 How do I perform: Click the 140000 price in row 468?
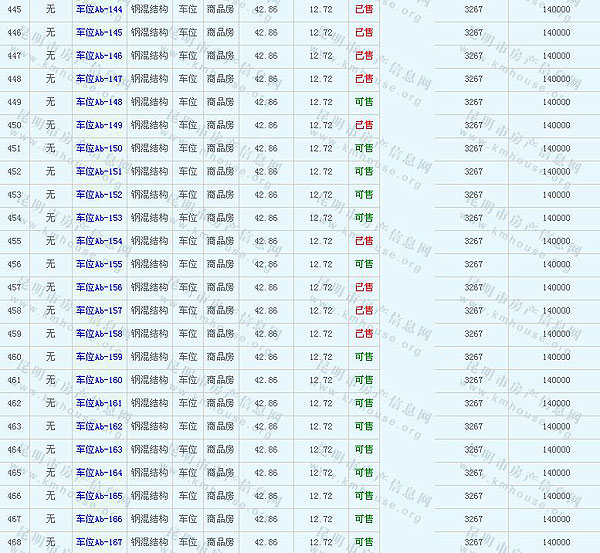[556, 542]
